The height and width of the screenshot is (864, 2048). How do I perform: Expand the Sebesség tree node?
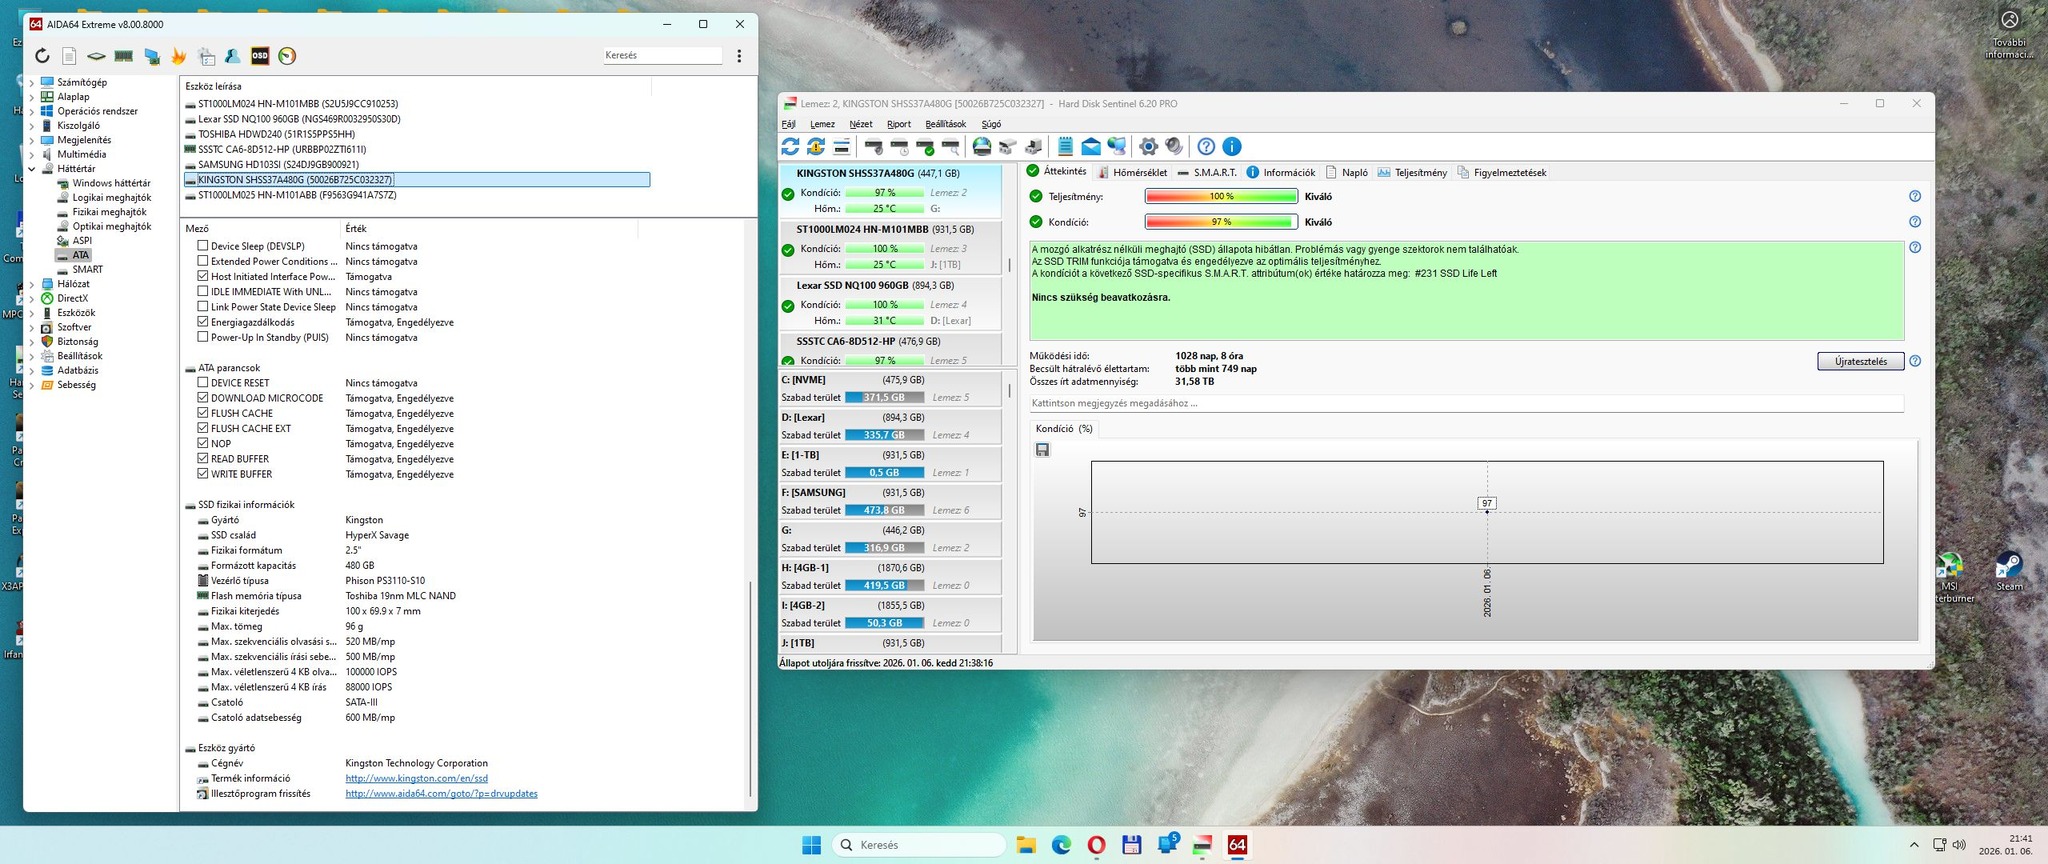[32, 385]
